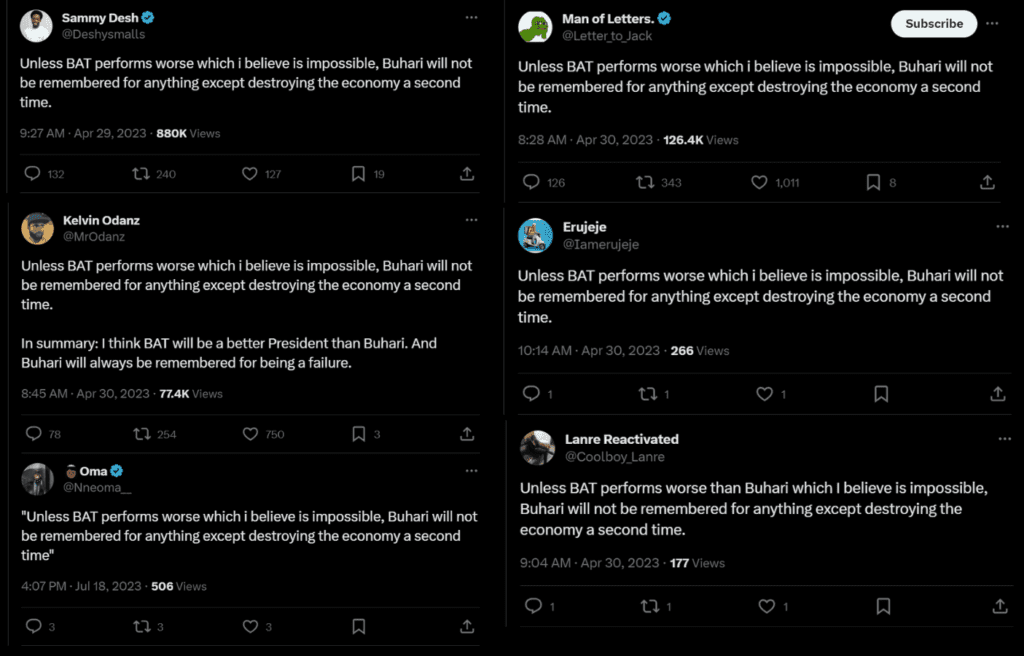Viewport: 1024px width, 656px height.
Task: Bookmark Lanre Reactivated's tweet
Action: [883, 606]
